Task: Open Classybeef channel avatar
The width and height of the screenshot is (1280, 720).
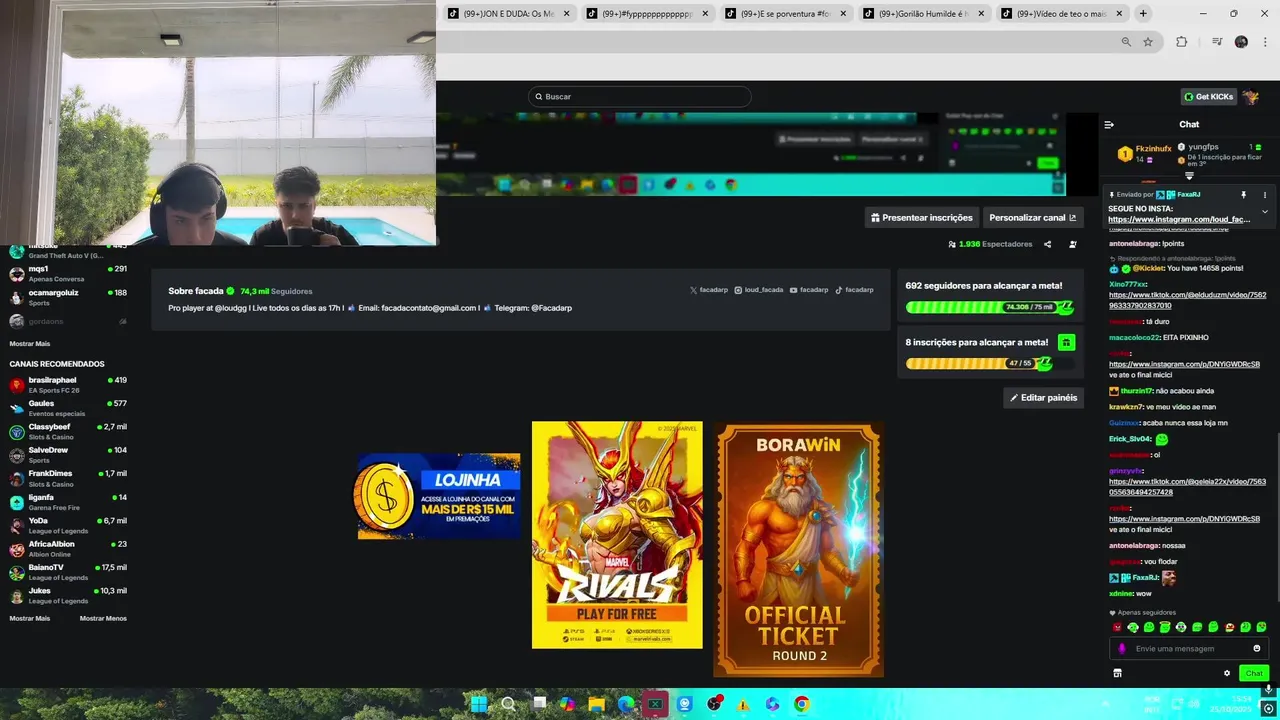Action: [x=17, y=432]
